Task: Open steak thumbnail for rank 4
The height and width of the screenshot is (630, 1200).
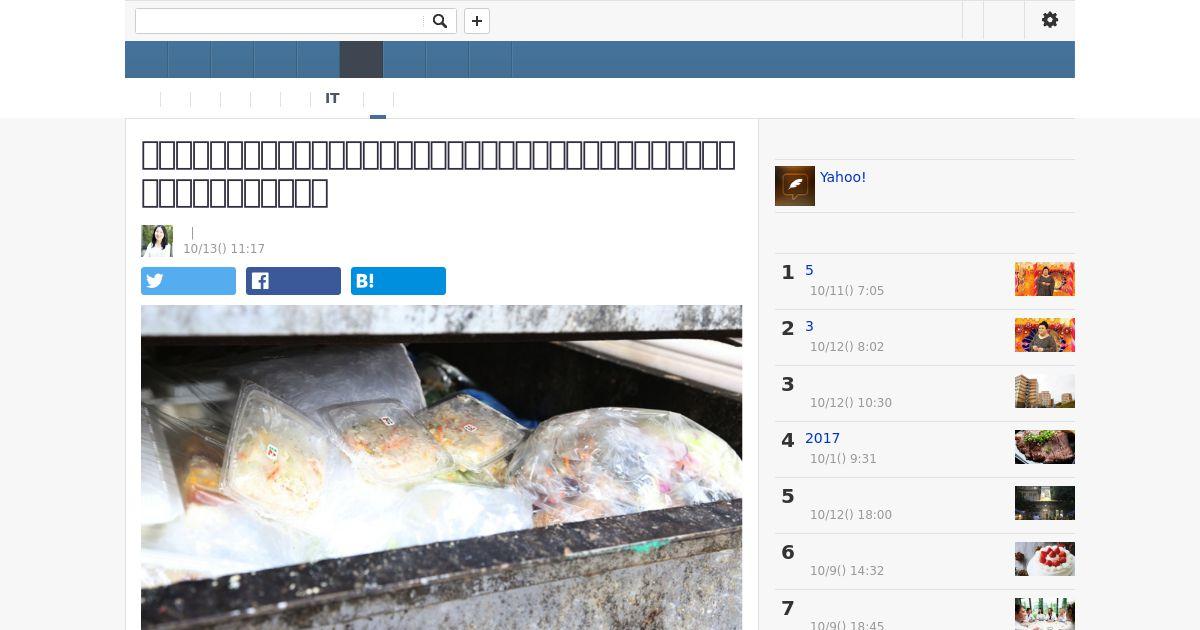Action: 1045,447
